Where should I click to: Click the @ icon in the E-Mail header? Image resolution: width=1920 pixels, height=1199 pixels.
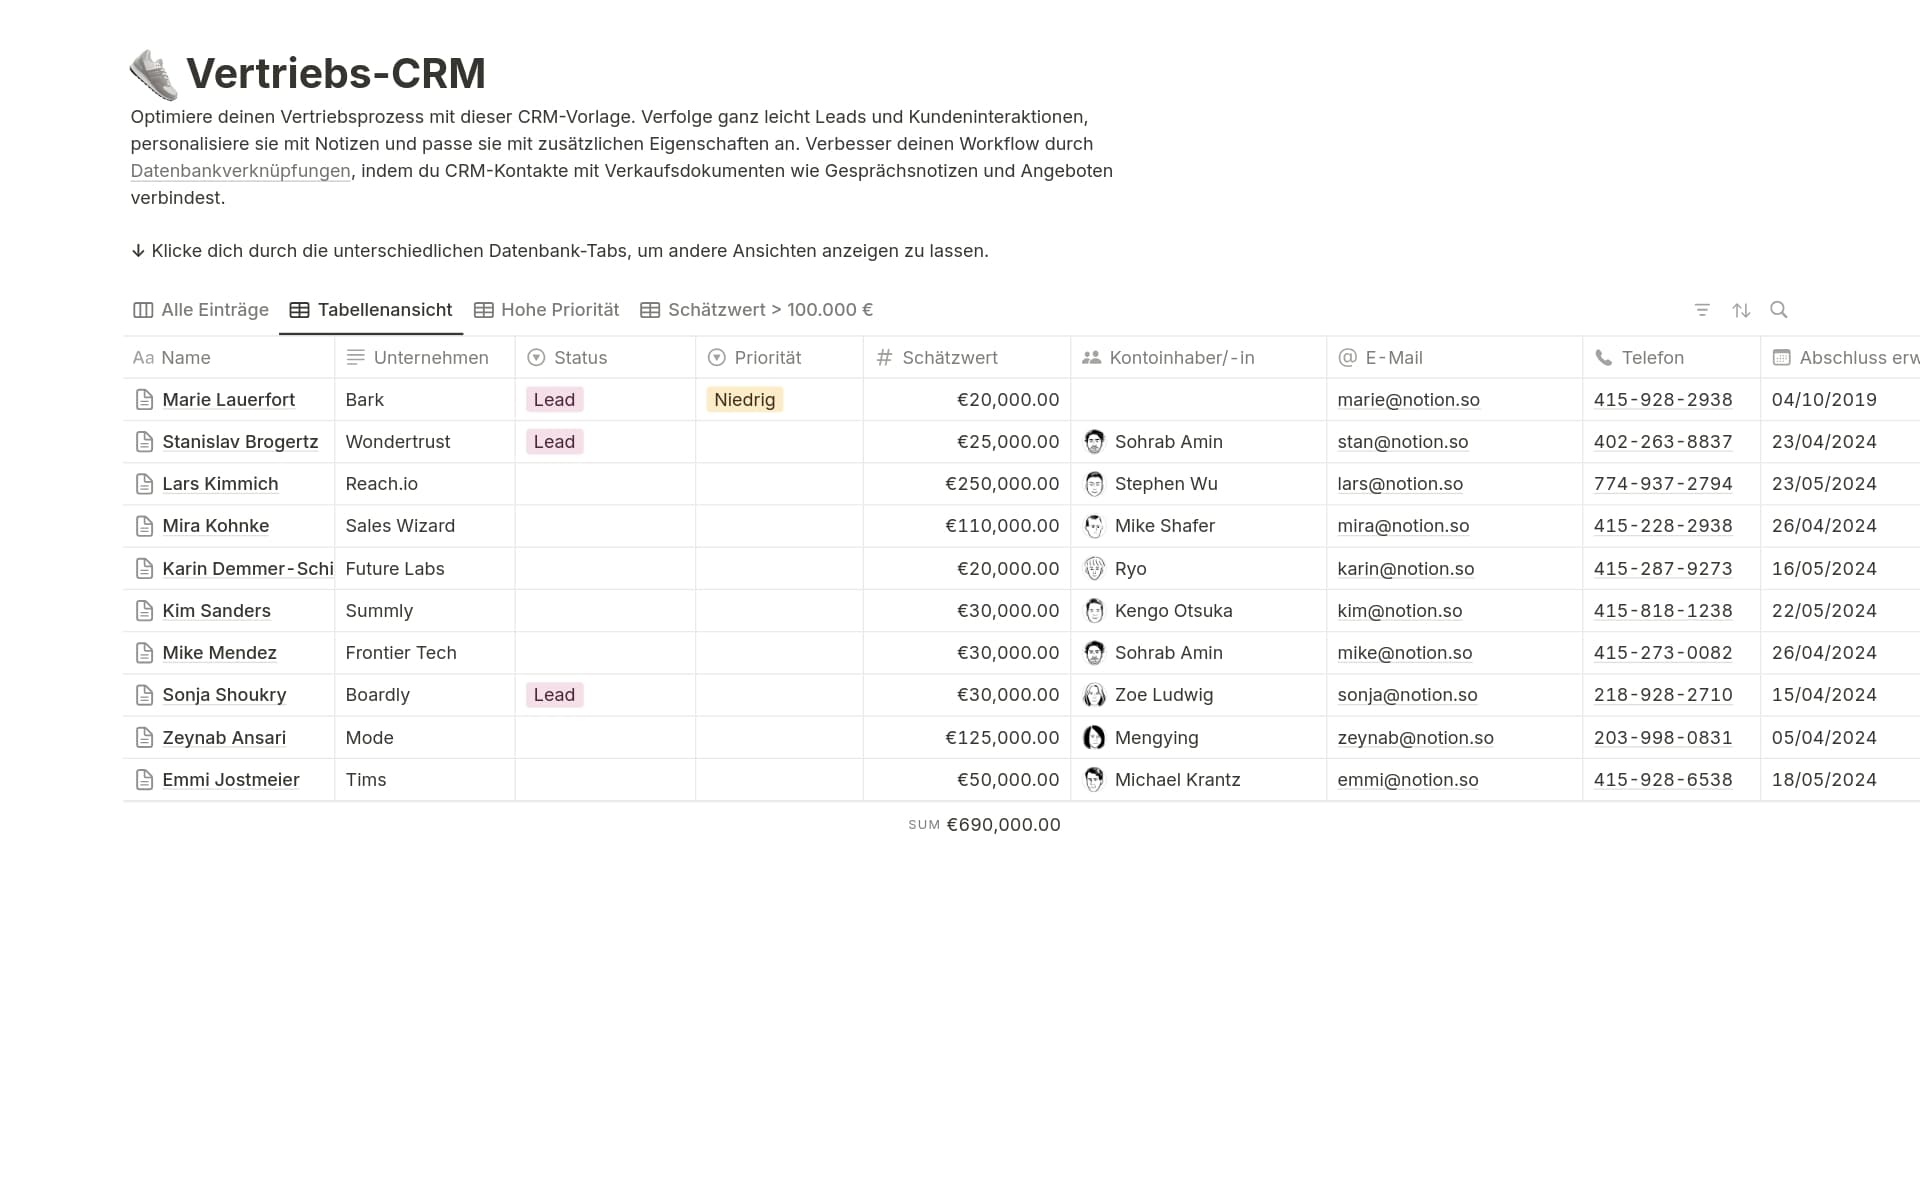[x=1346, y=357]
